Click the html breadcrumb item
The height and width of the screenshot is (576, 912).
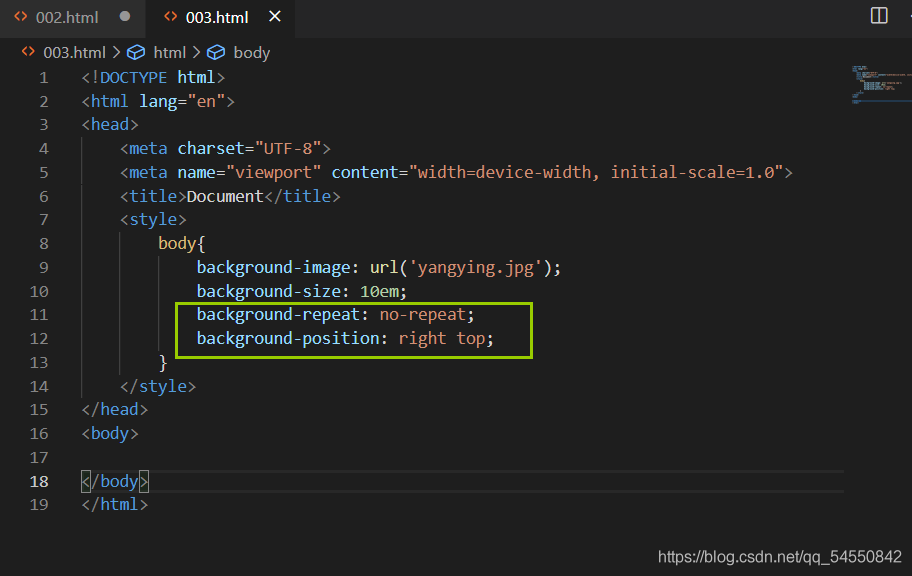coord(169,53)
